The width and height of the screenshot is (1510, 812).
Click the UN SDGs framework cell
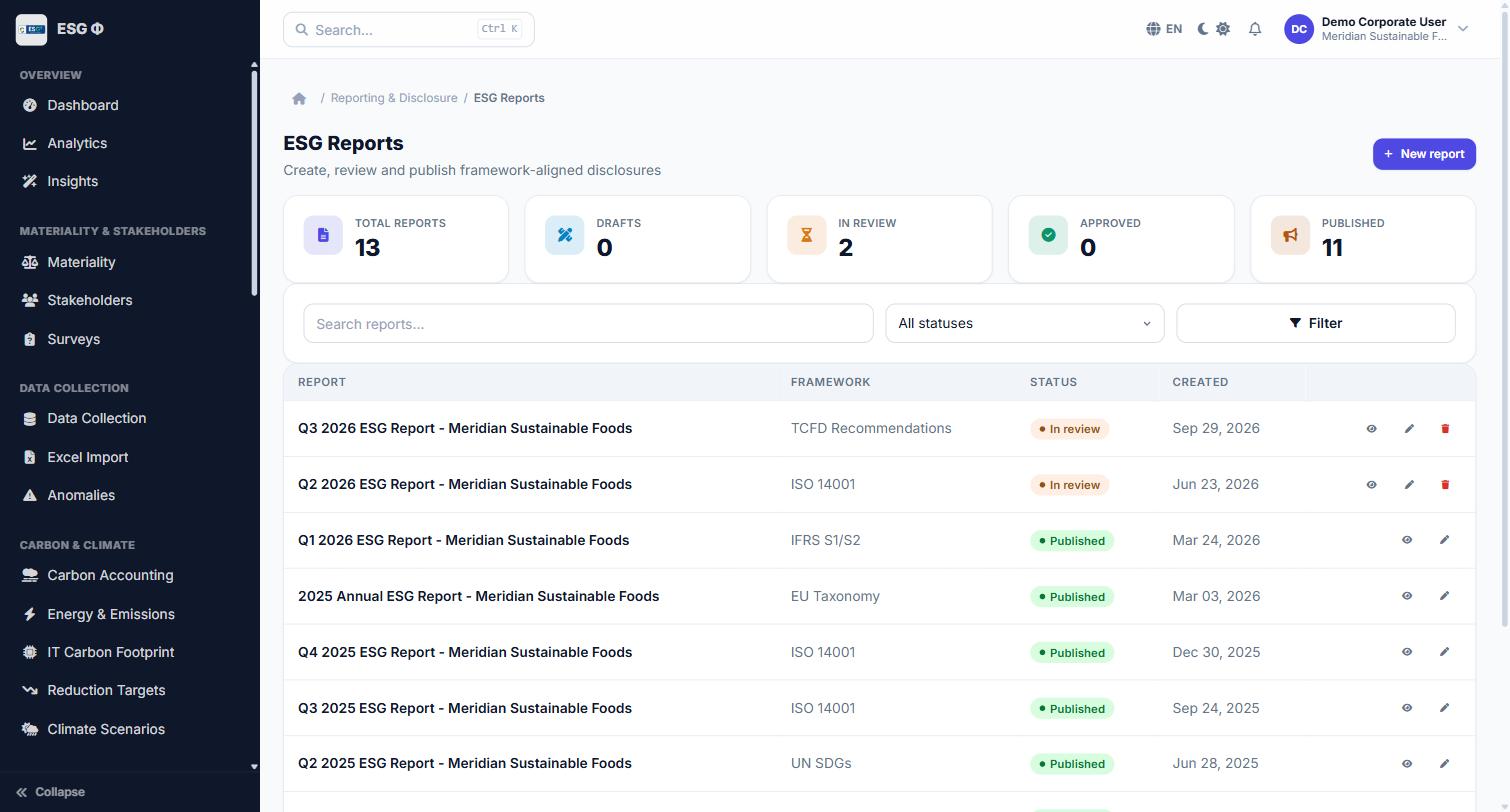pyautogui.click(x=821, y=763)
